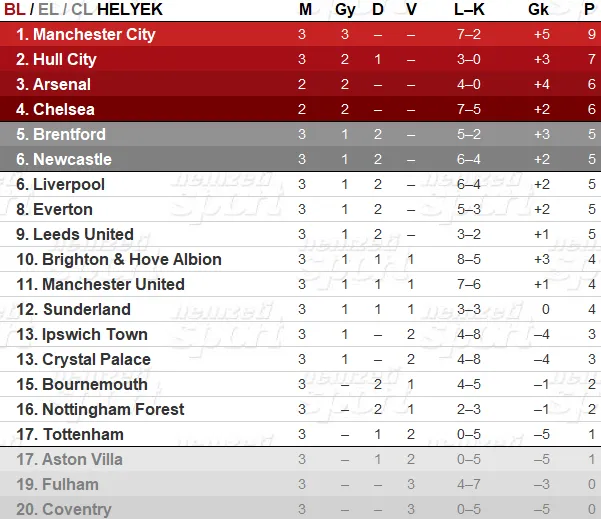Select the Liverpool row

pyautogui.click(x=300, y=184)
